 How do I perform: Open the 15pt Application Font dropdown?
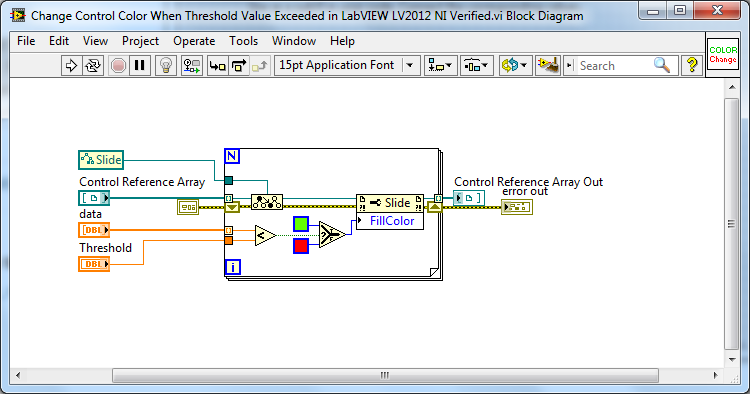click(347, 66)
